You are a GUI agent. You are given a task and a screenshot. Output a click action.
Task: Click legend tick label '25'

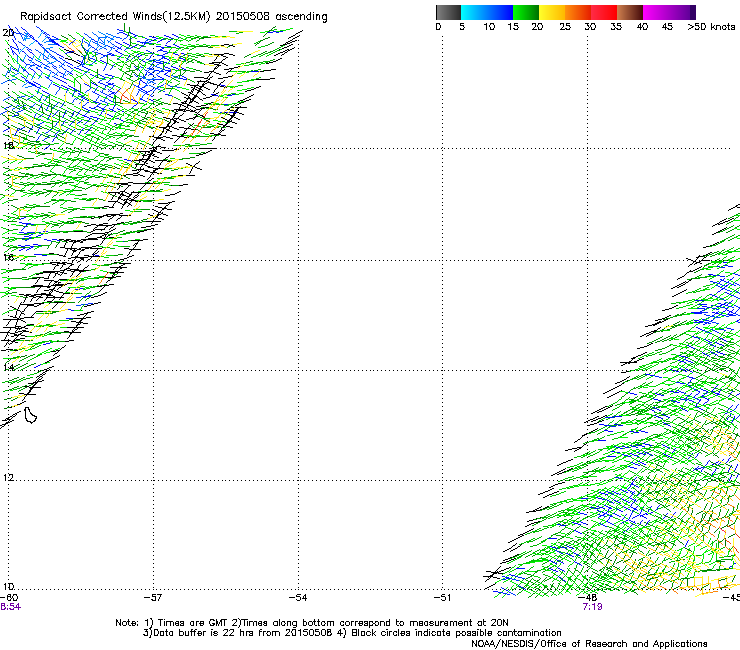point(565,27)
